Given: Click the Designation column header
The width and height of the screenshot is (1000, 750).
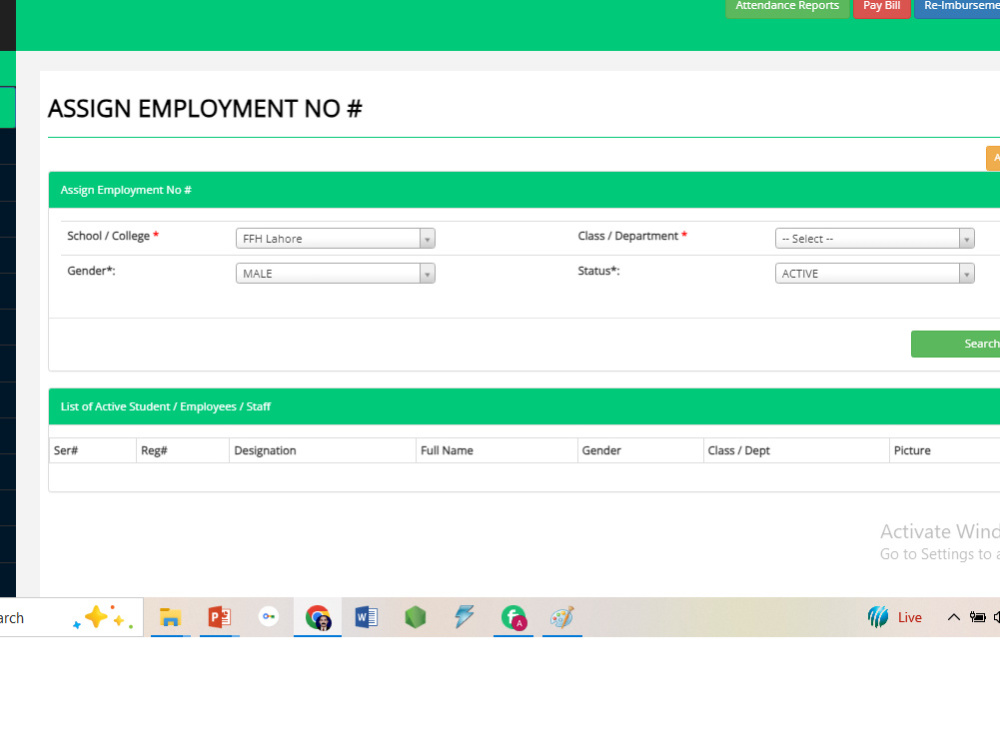Looking at the screenshot, I should (322, 450).
